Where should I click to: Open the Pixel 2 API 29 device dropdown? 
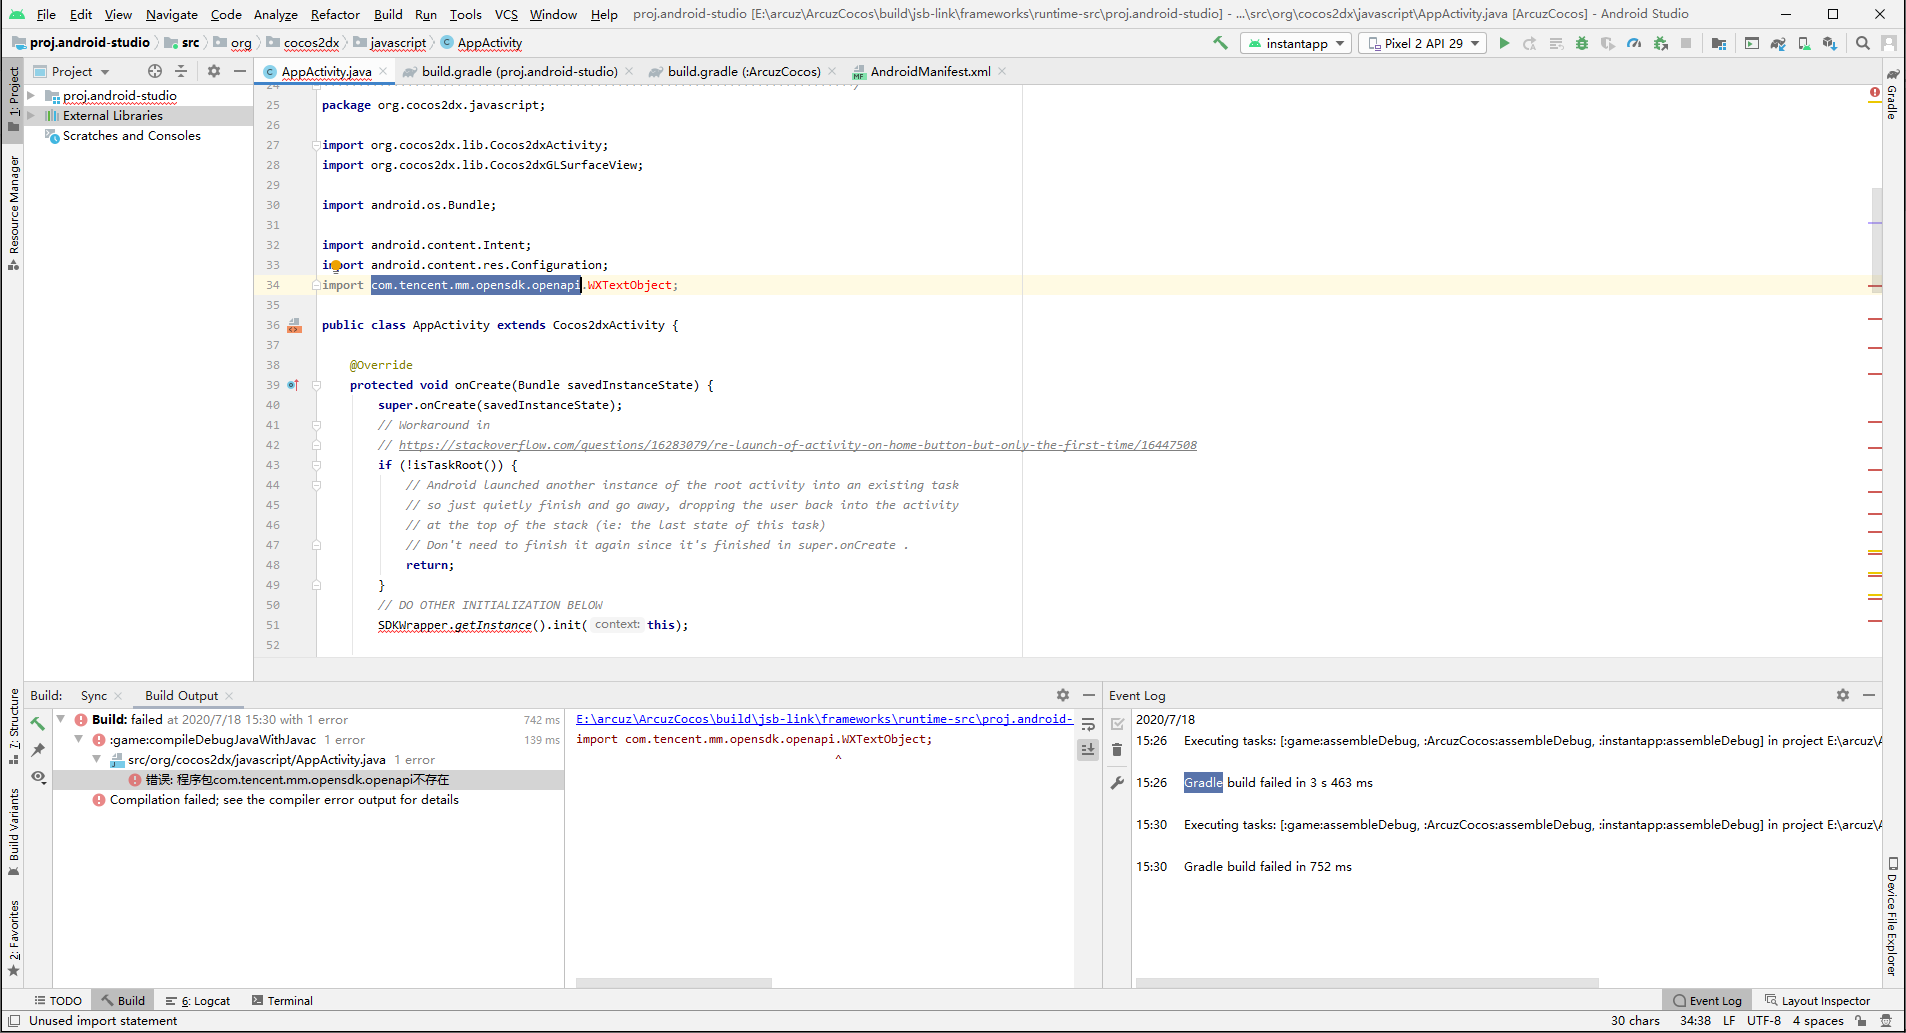coord(1422,43)
